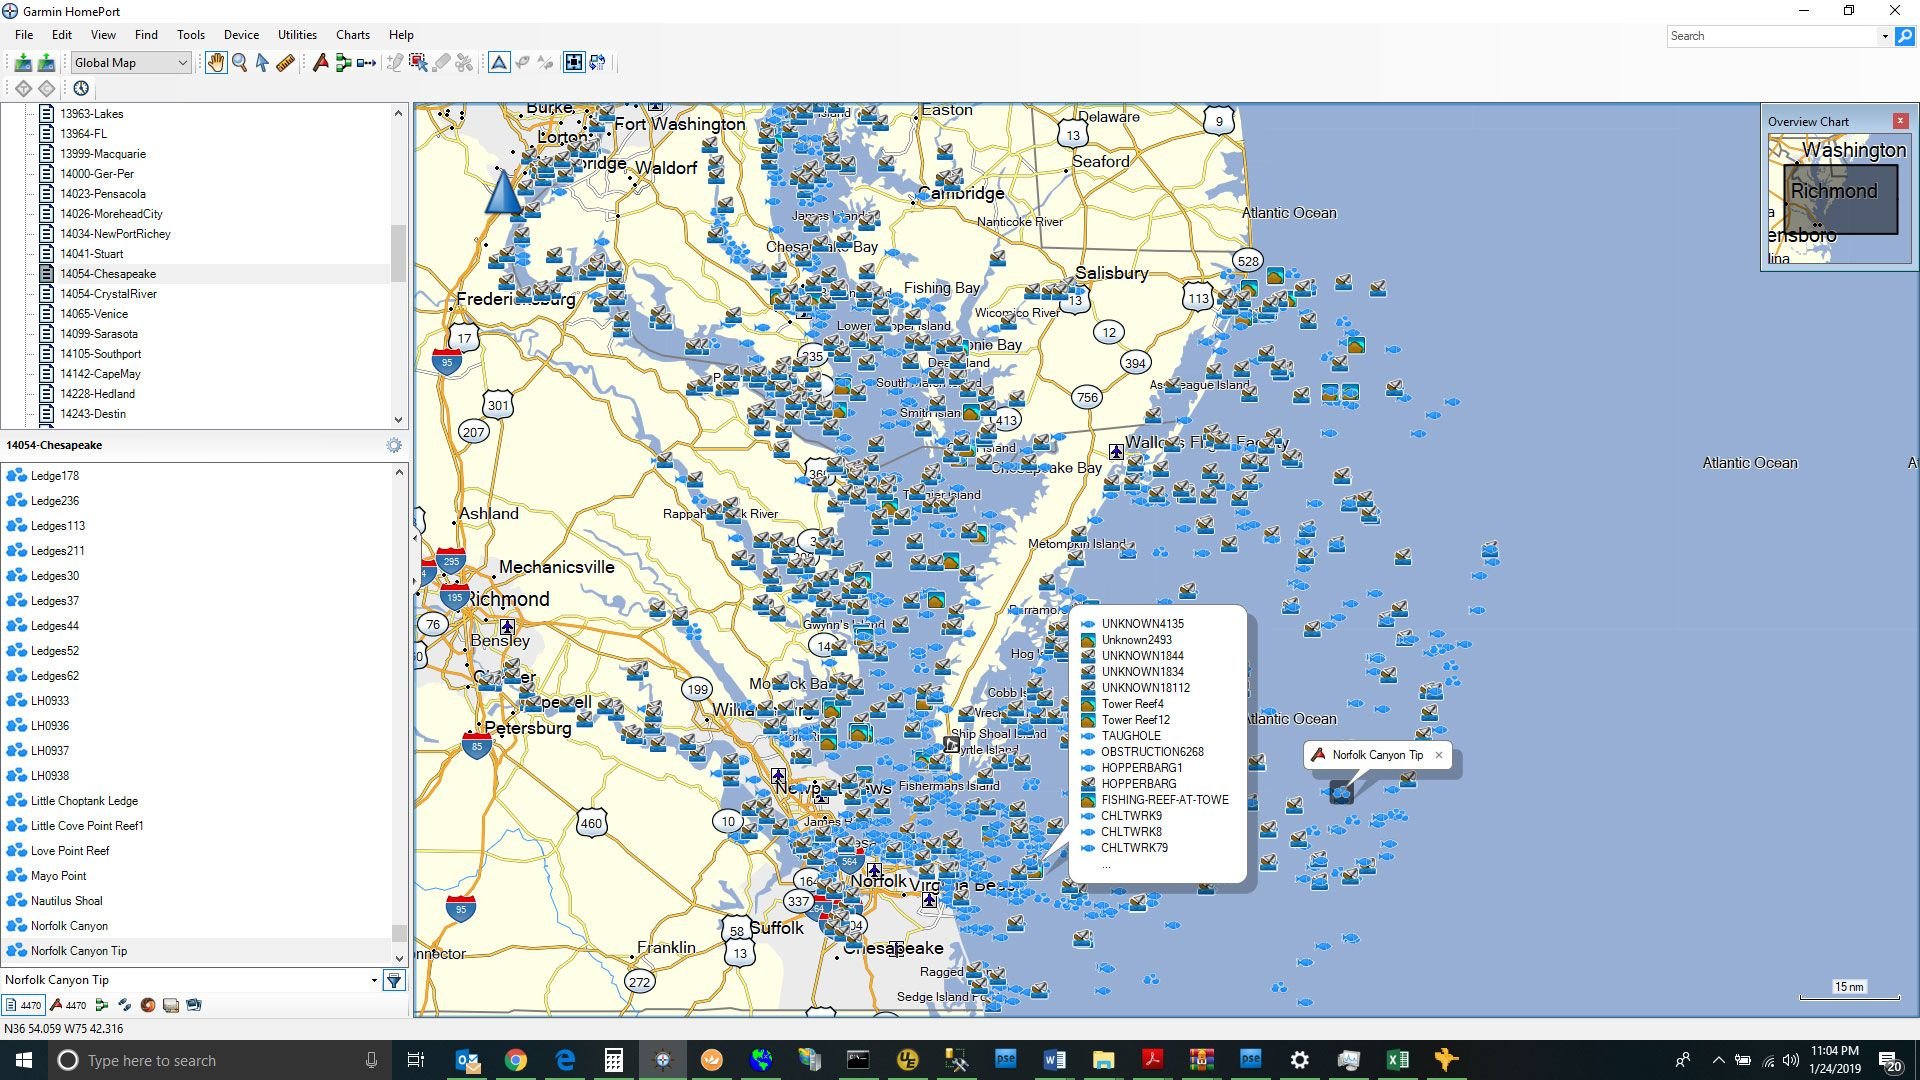
Task: Click the blue Search magnifier button
Action: pos(1904,36)
